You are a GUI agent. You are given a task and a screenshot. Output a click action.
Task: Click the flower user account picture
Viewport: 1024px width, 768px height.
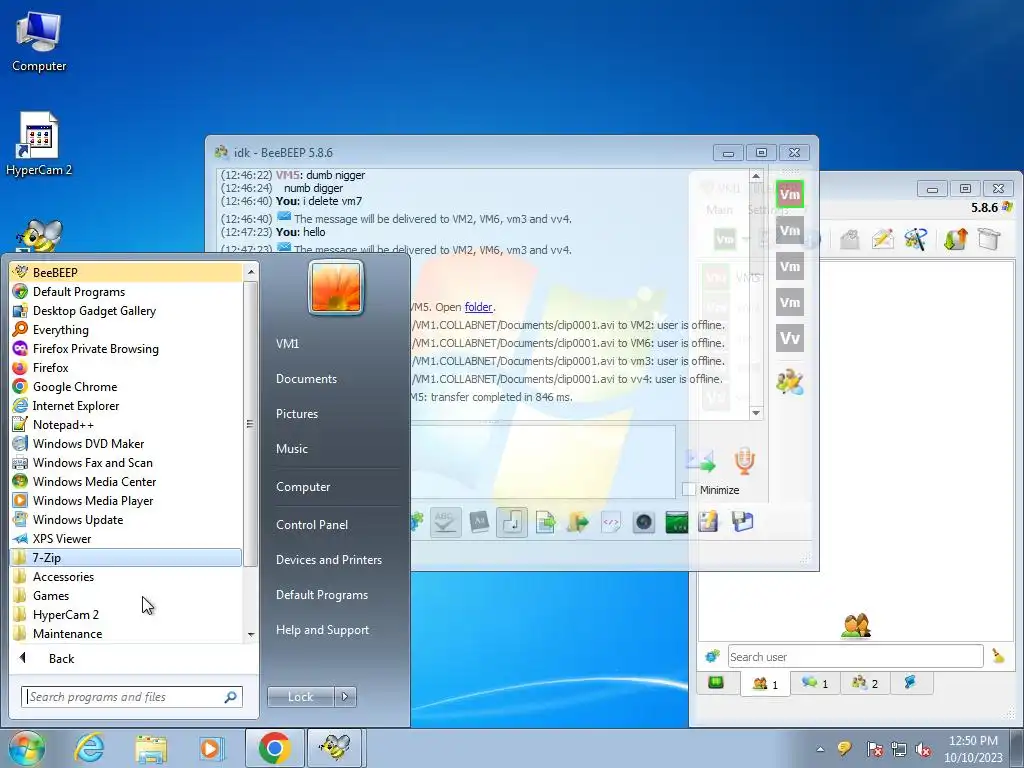336,287
